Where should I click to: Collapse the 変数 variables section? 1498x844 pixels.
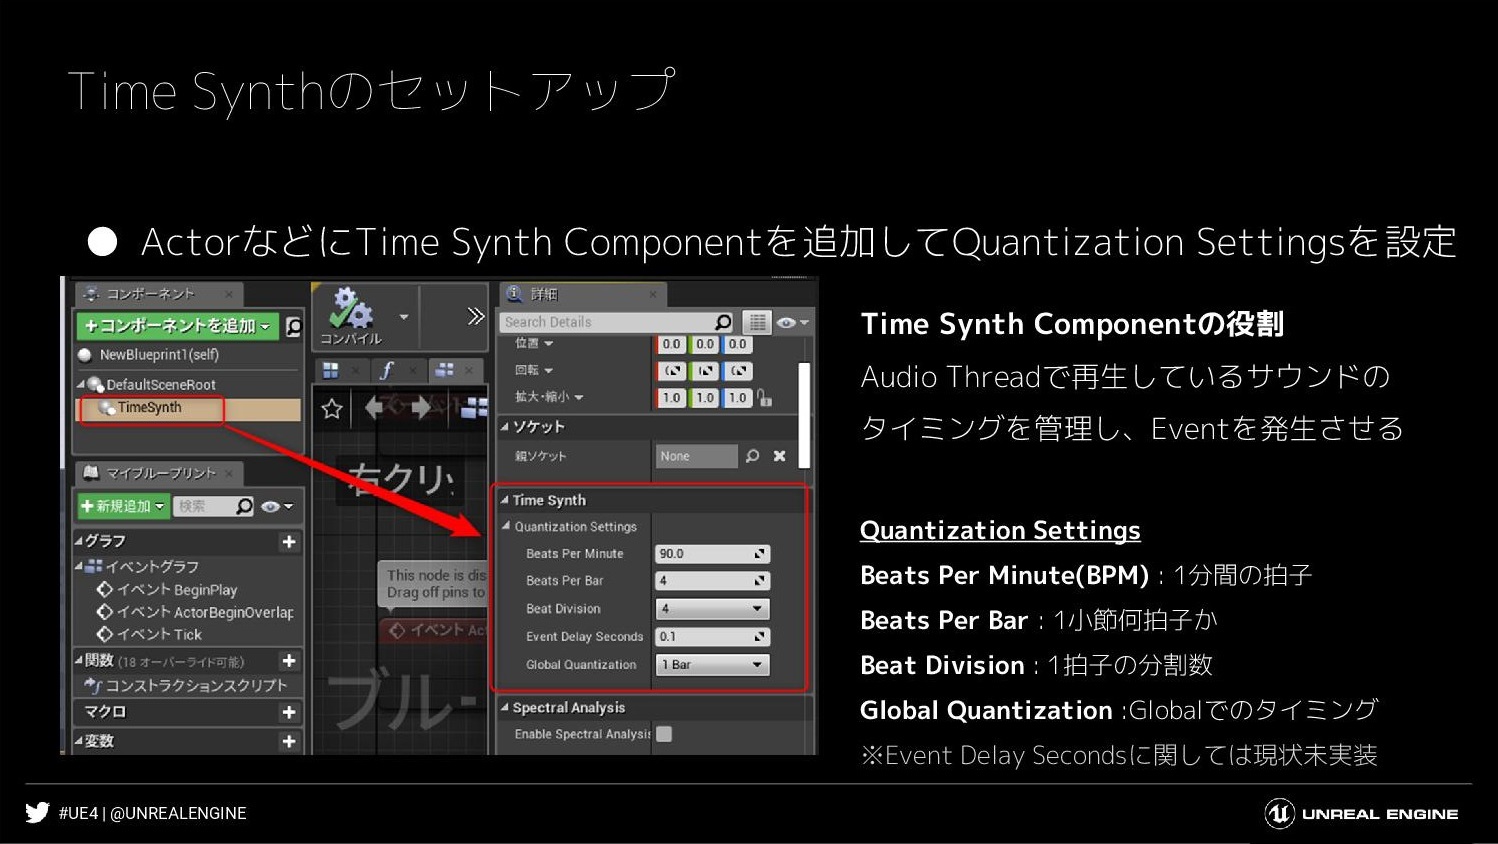[x=79, y=741]
